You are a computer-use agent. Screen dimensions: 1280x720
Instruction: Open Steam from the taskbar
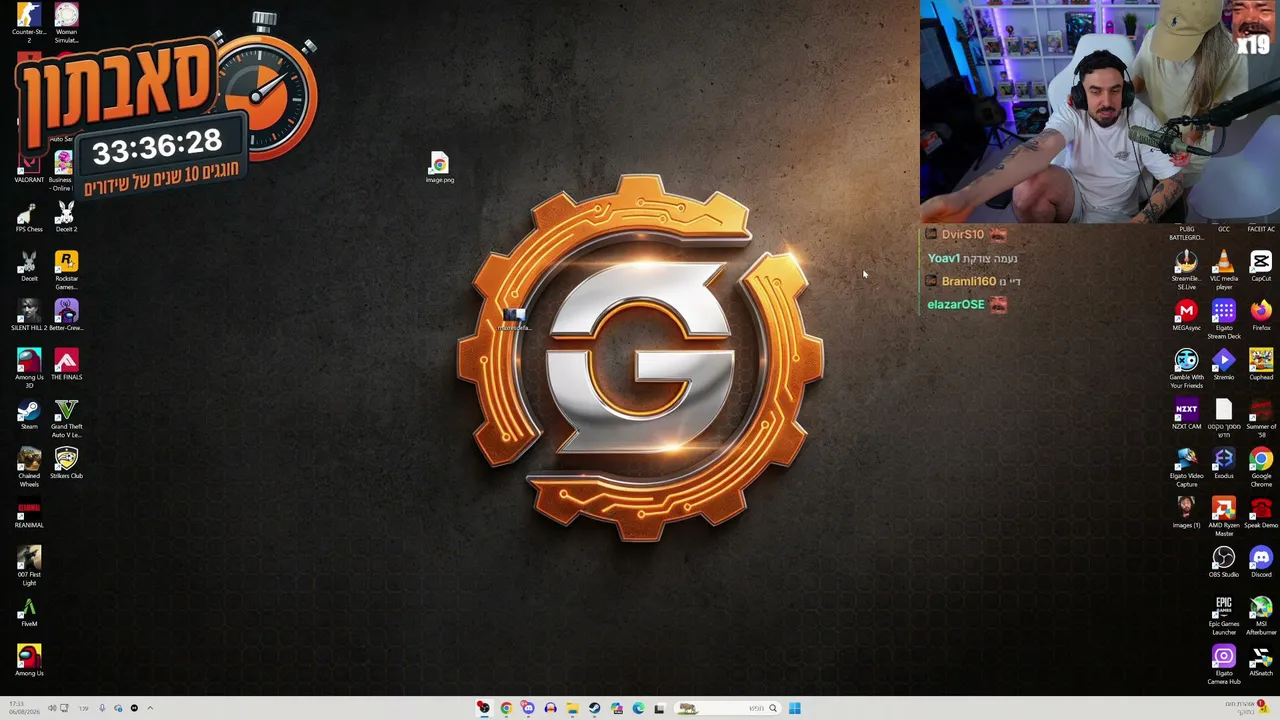594,708
